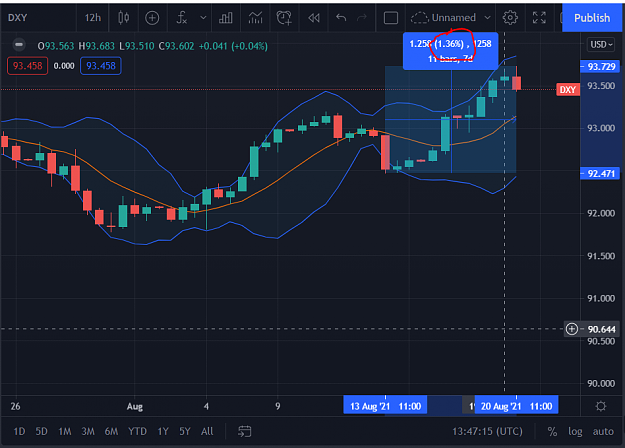This screenshot has height=448, width=625.
Task: Select the 1Y date range
Action: pyautogui.click(x=163, y=431)
